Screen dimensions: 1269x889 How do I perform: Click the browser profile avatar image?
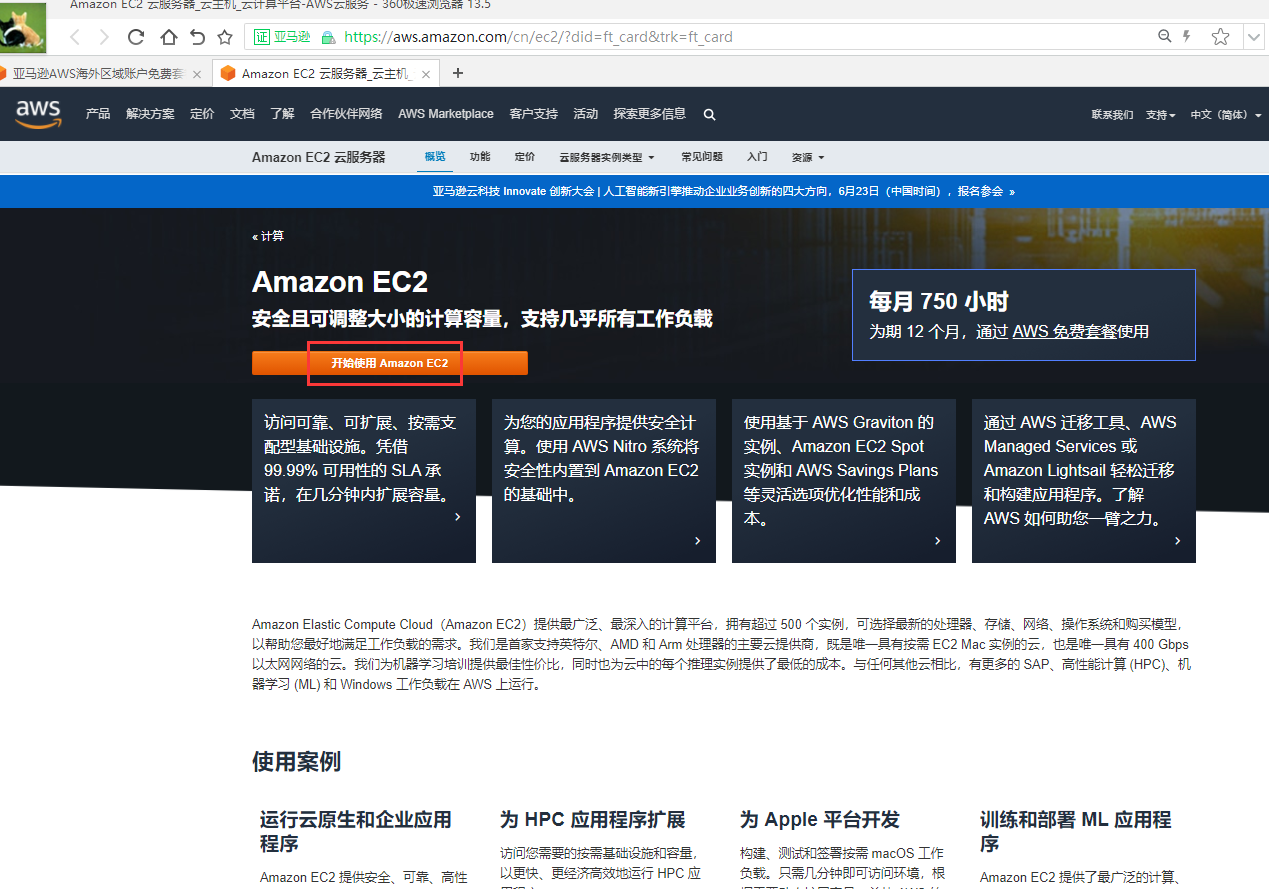[x=23, y=27]
